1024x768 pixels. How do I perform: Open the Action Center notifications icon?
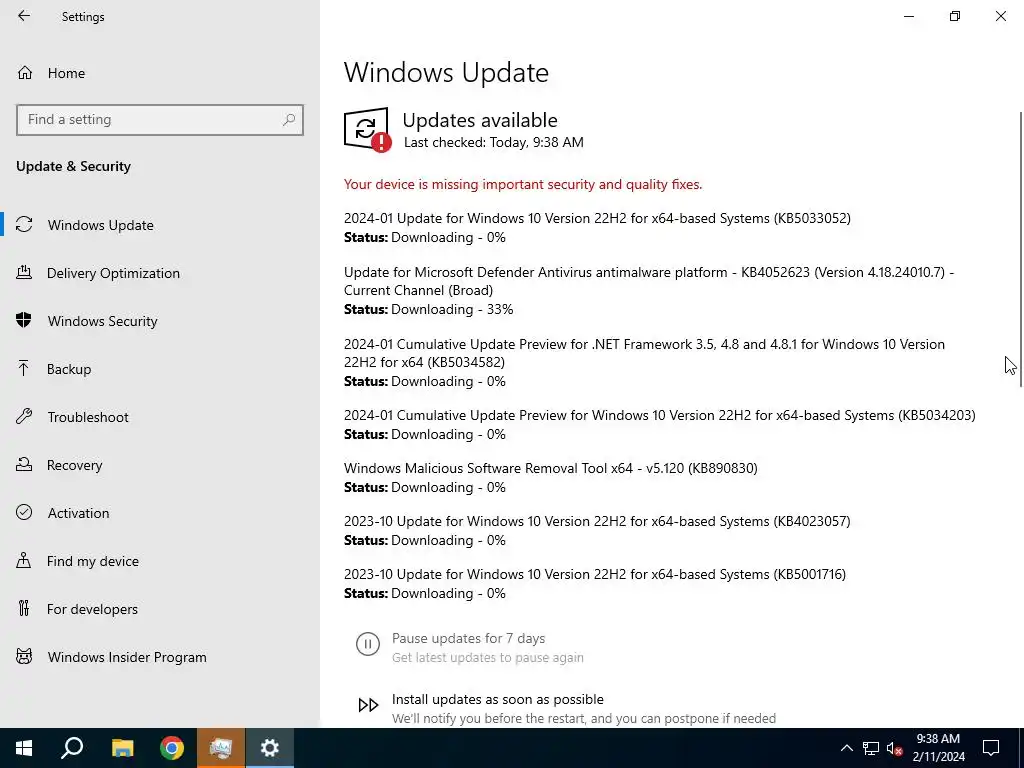pyautogui.click(x=991, y=748)
